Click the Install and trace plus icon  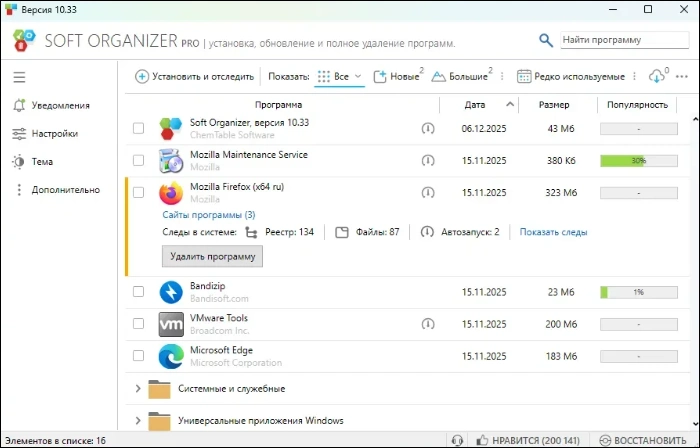click(142, 77)
